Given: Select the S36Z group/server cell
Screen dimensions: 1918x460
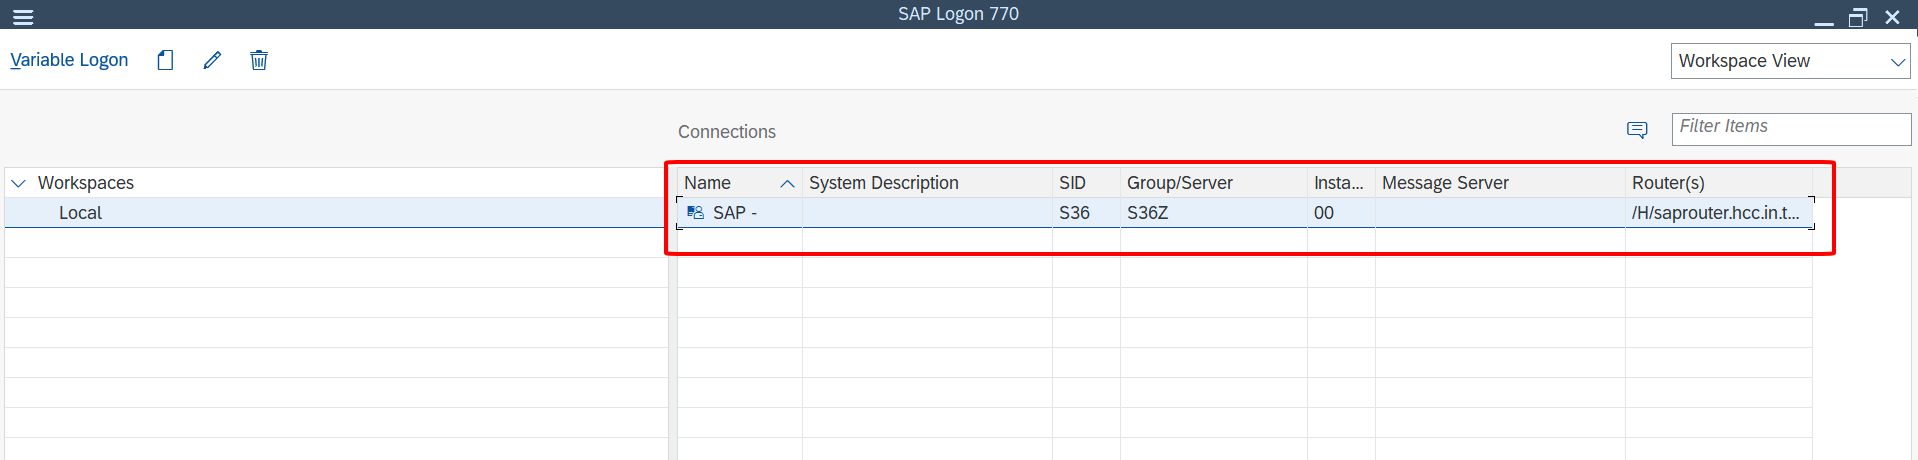Looking at the screenshot, I should [1147, 213].
